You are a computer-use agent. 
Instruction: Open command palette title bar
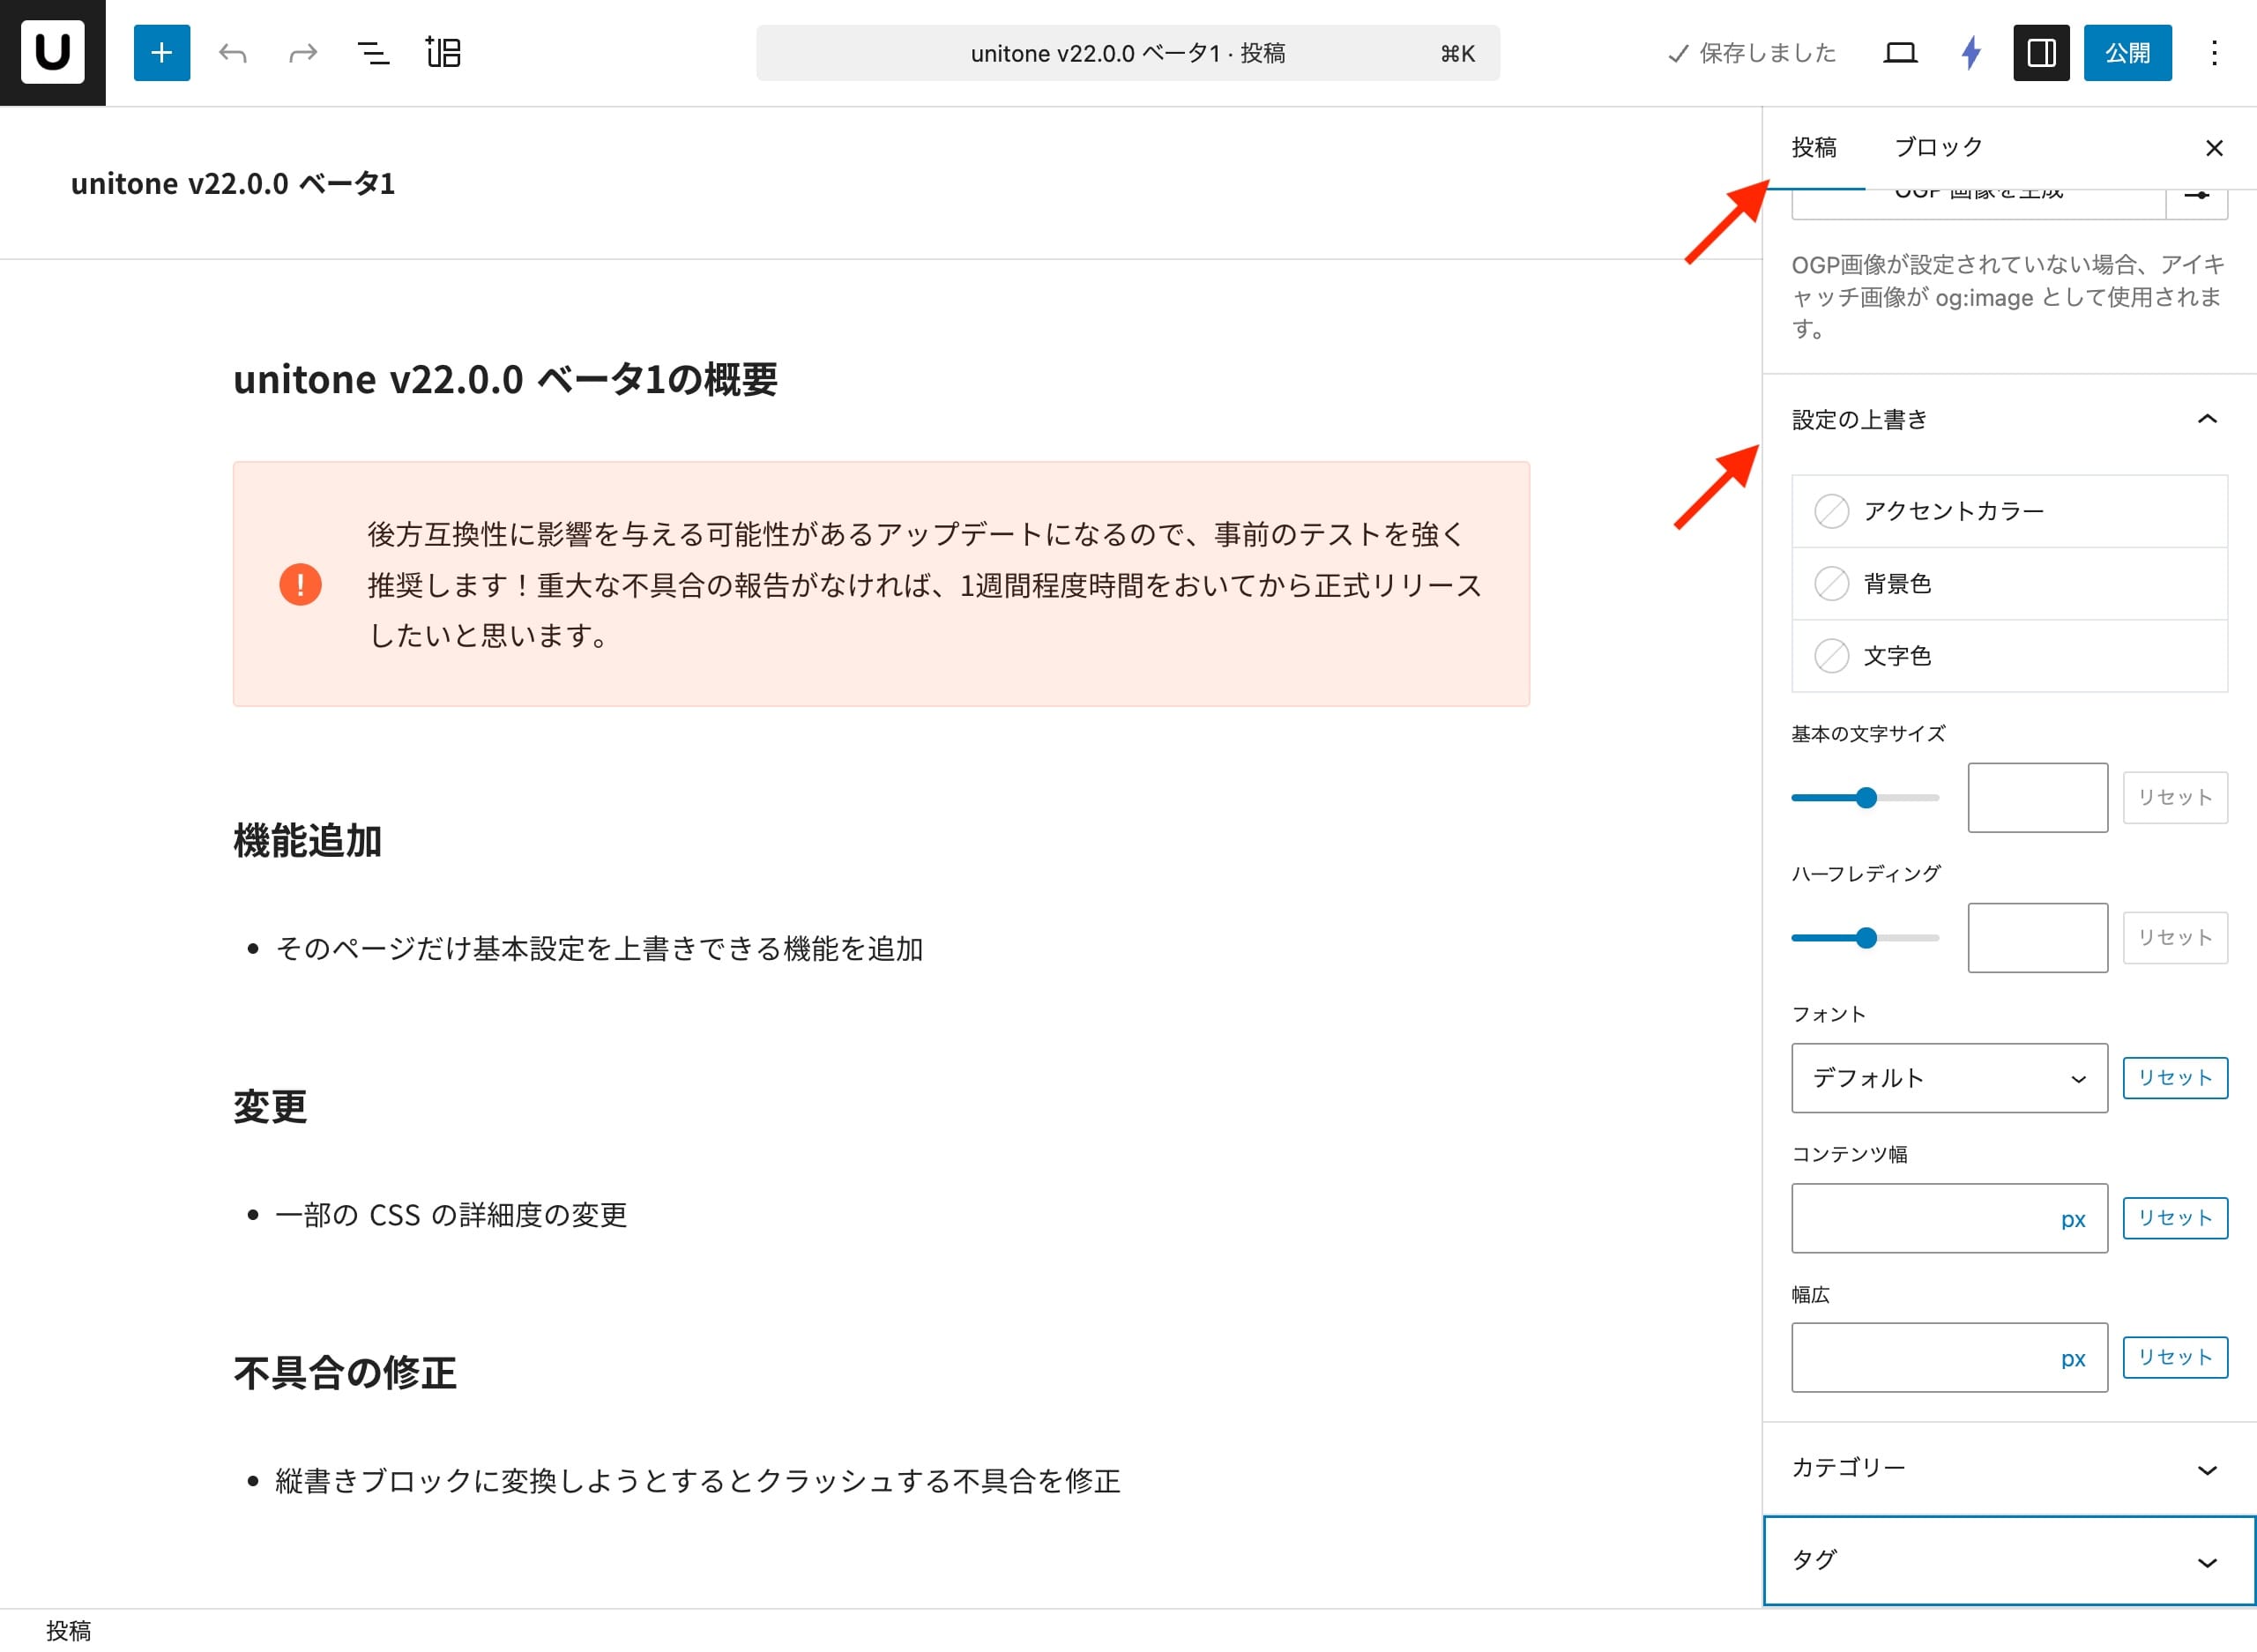click(1127, 53)
